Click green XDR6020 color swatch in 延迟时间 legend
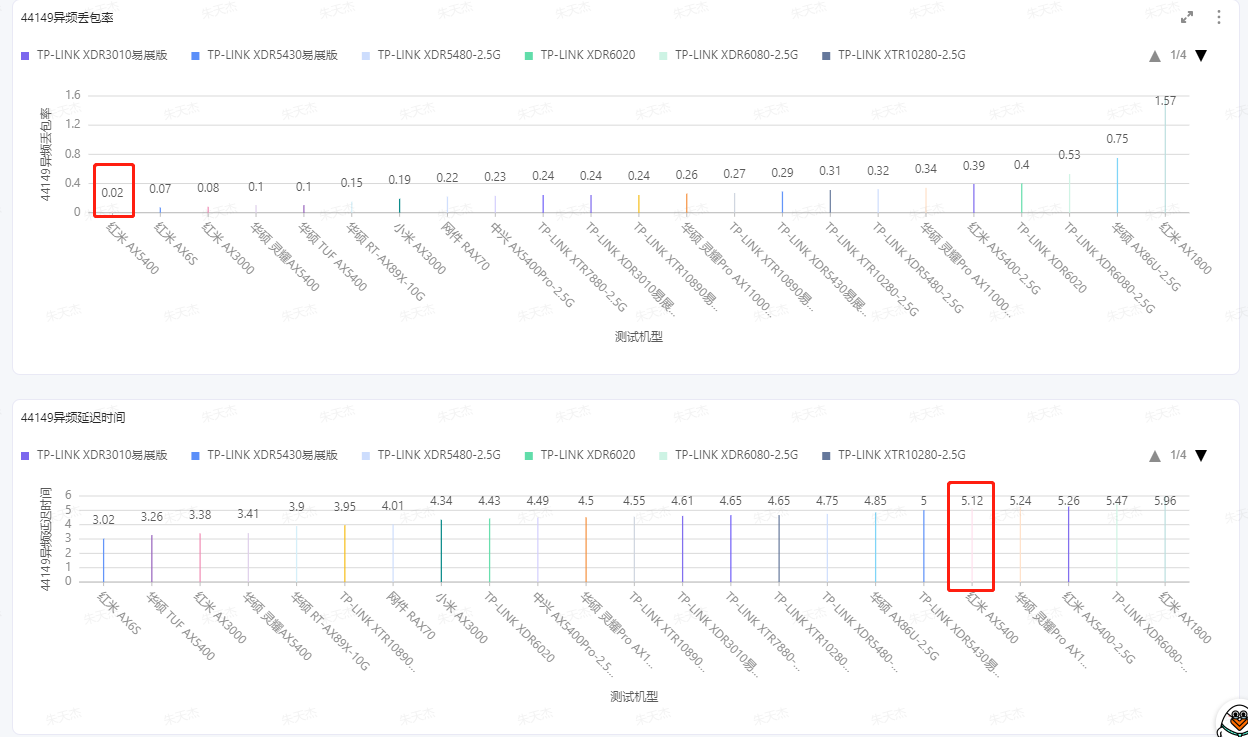1248x737 pixels. [x=530, y=455]
